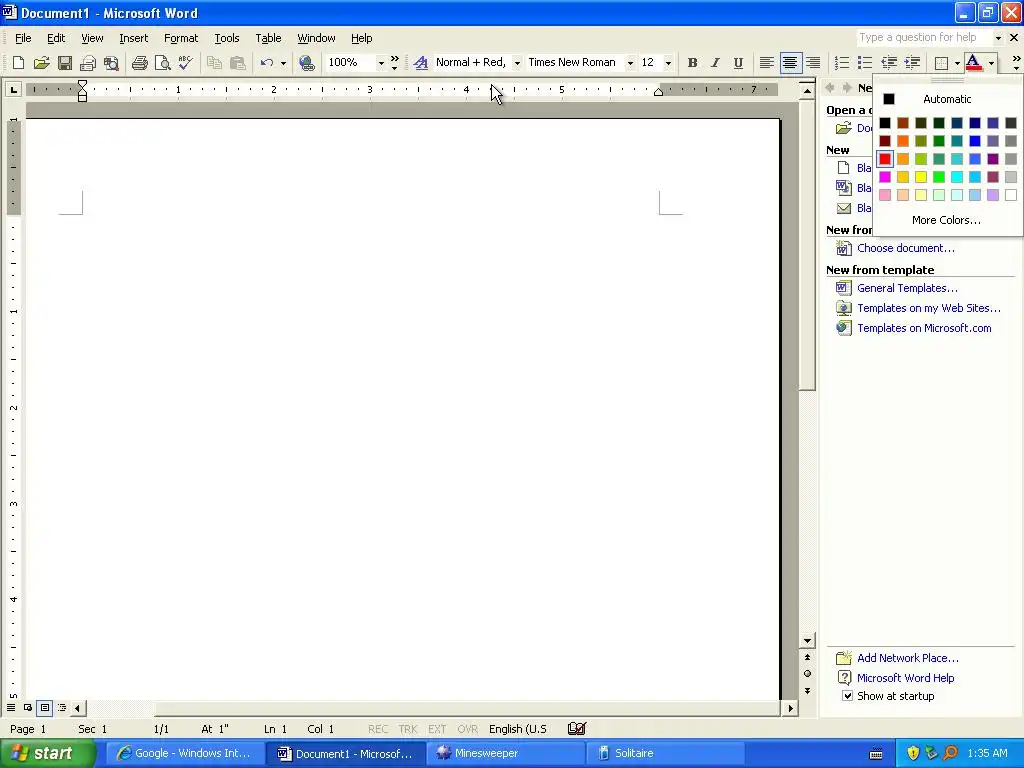
Task: Toggle TRK track changes in status bar
Action: tap(408, 729)
